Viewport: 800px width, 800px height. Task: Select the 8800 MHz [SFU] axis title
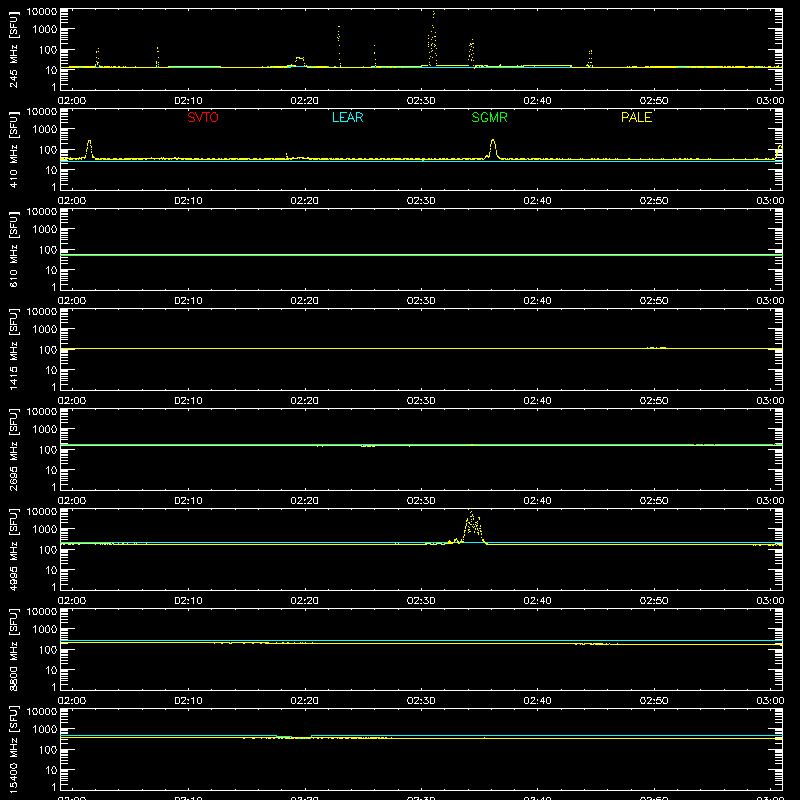(x=13, y=649)
